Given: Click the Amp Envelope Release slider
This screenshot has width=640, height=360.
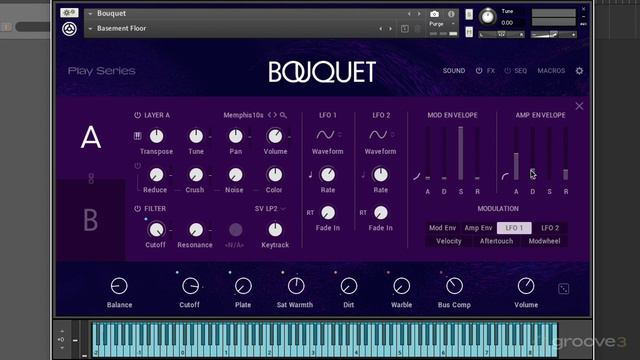Looking at the screenshot, I should click(566, 154).
